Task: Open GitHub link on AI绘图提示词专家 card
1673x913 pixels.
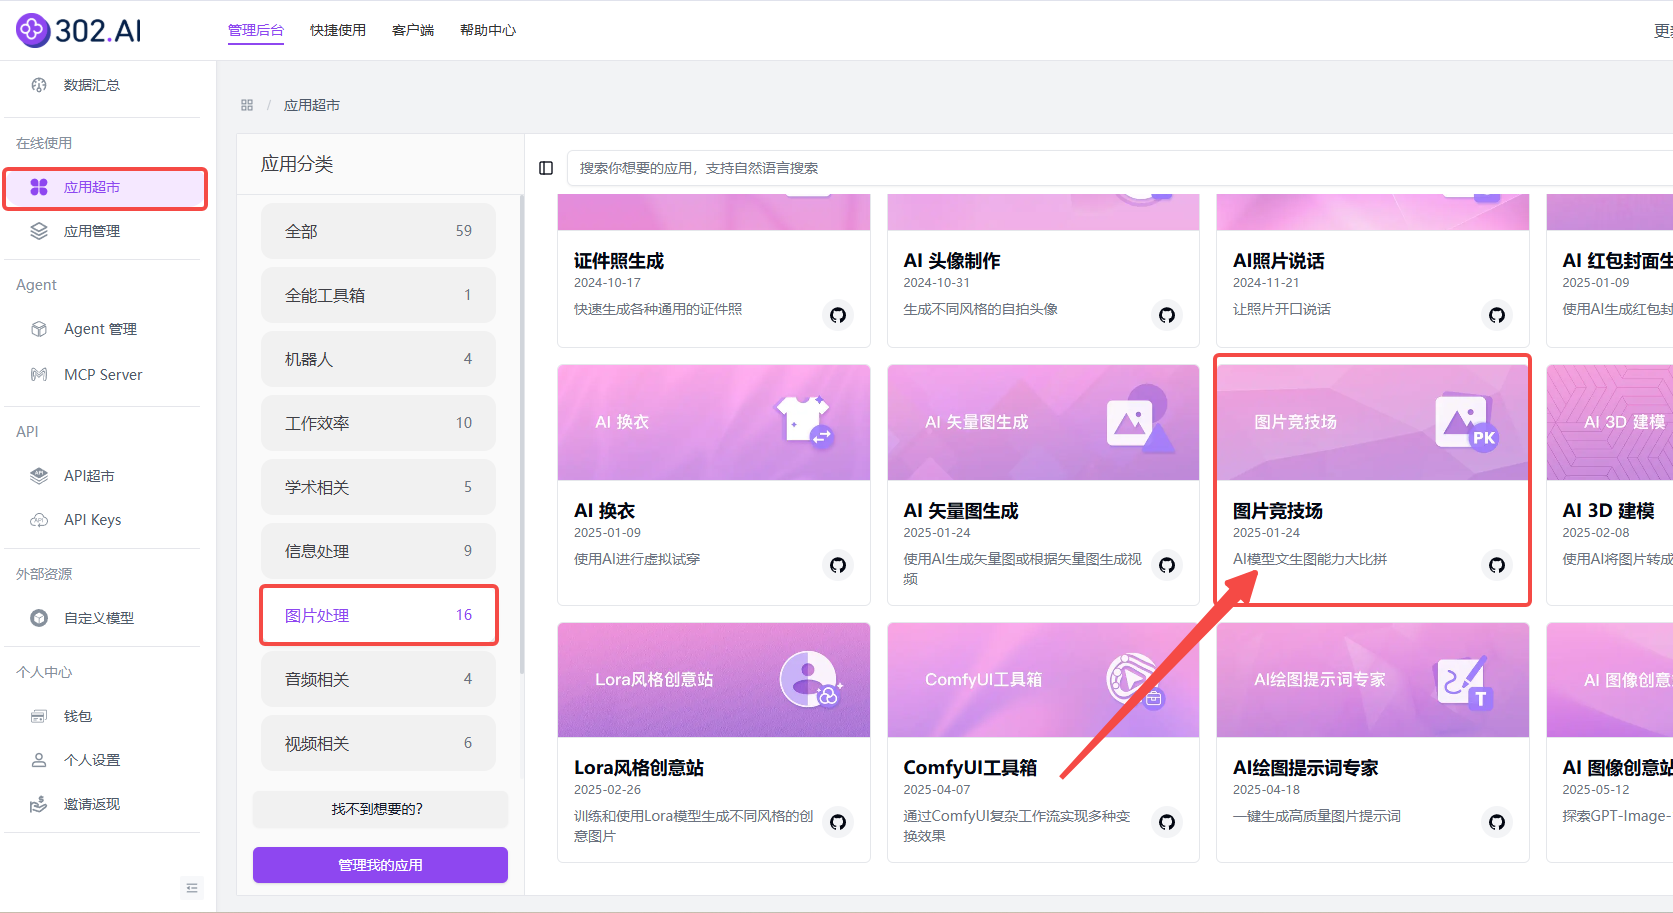Action: 1497,822
